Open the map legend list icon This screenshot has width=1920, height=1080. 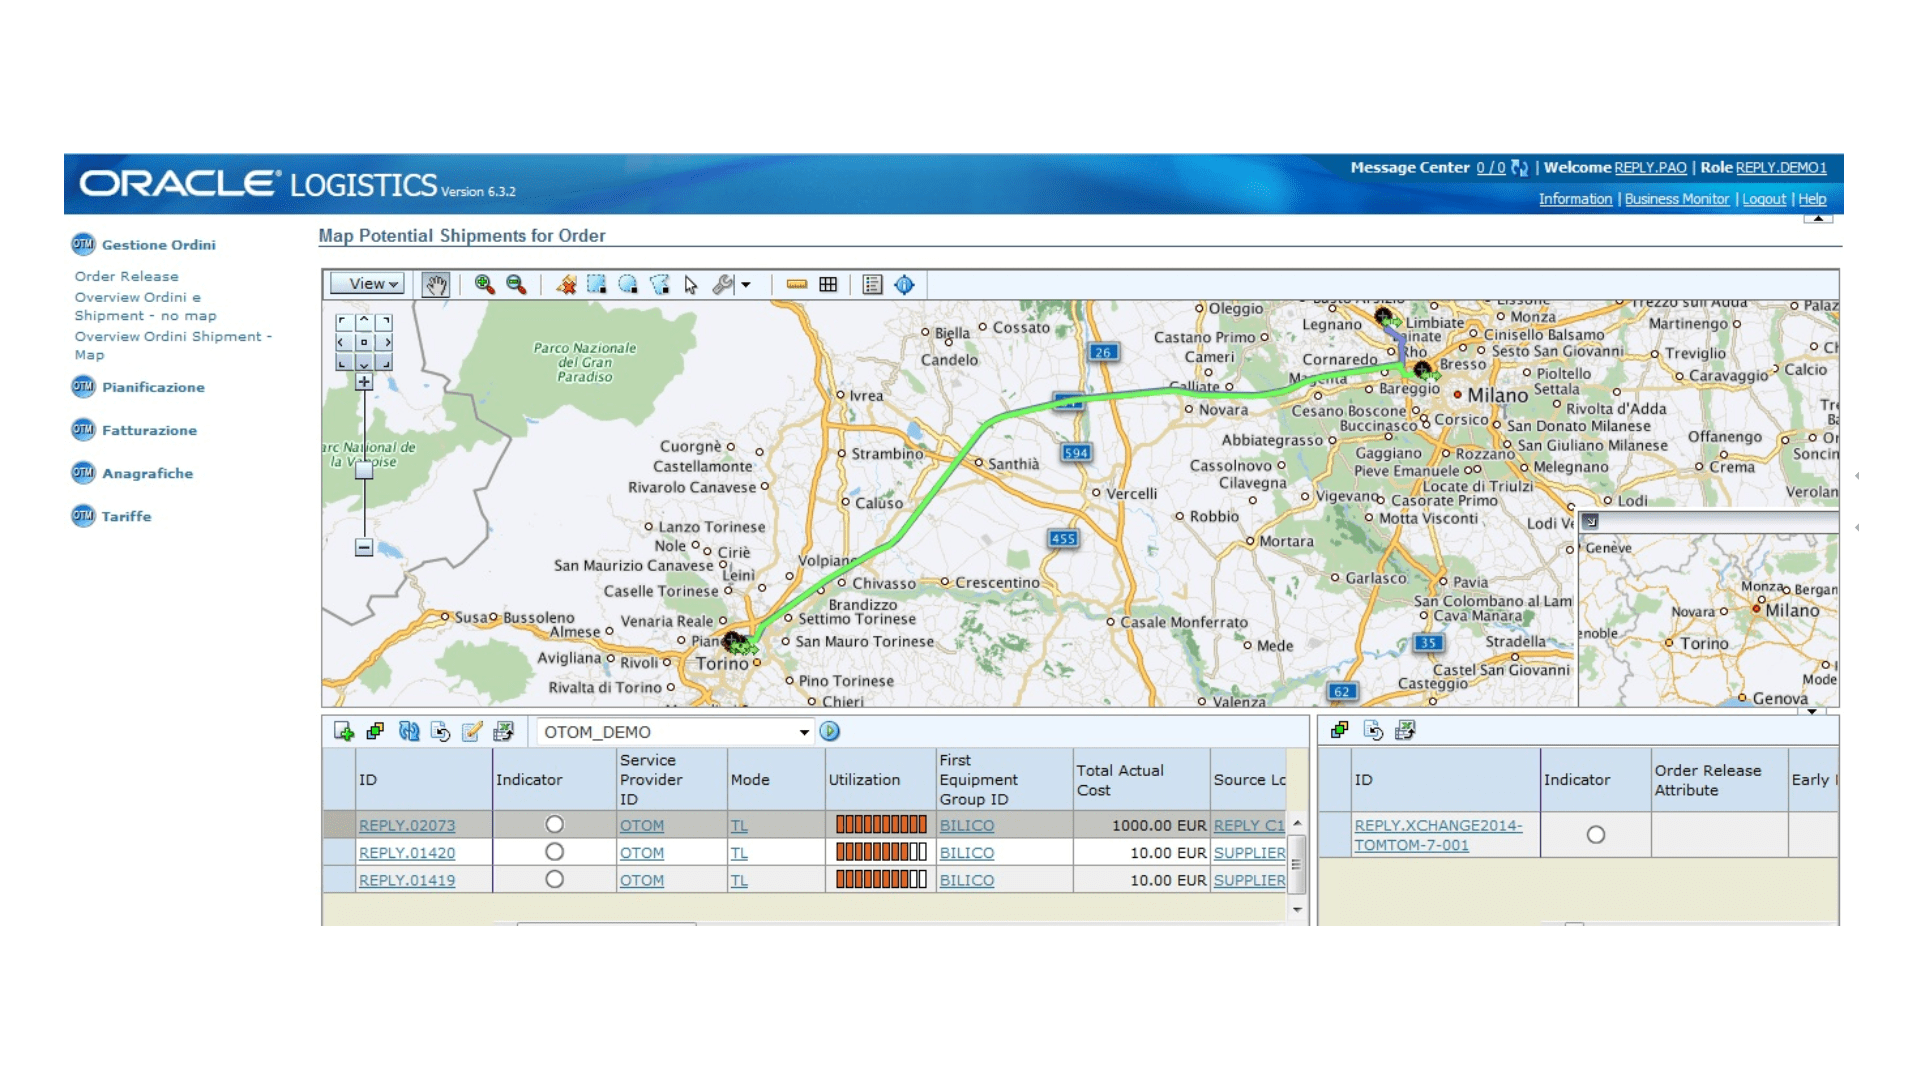point(872,285)
